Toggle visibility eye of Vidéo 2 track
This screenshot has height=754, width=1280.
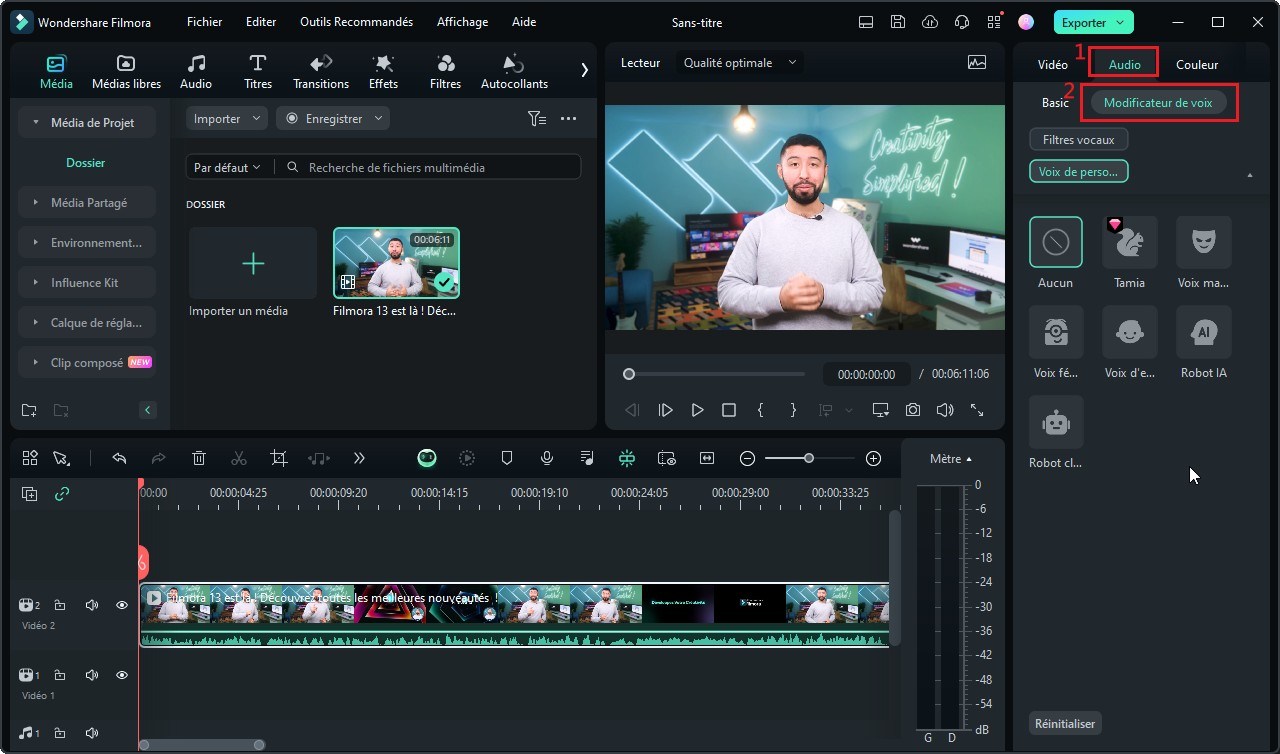(x=122, y=605)
